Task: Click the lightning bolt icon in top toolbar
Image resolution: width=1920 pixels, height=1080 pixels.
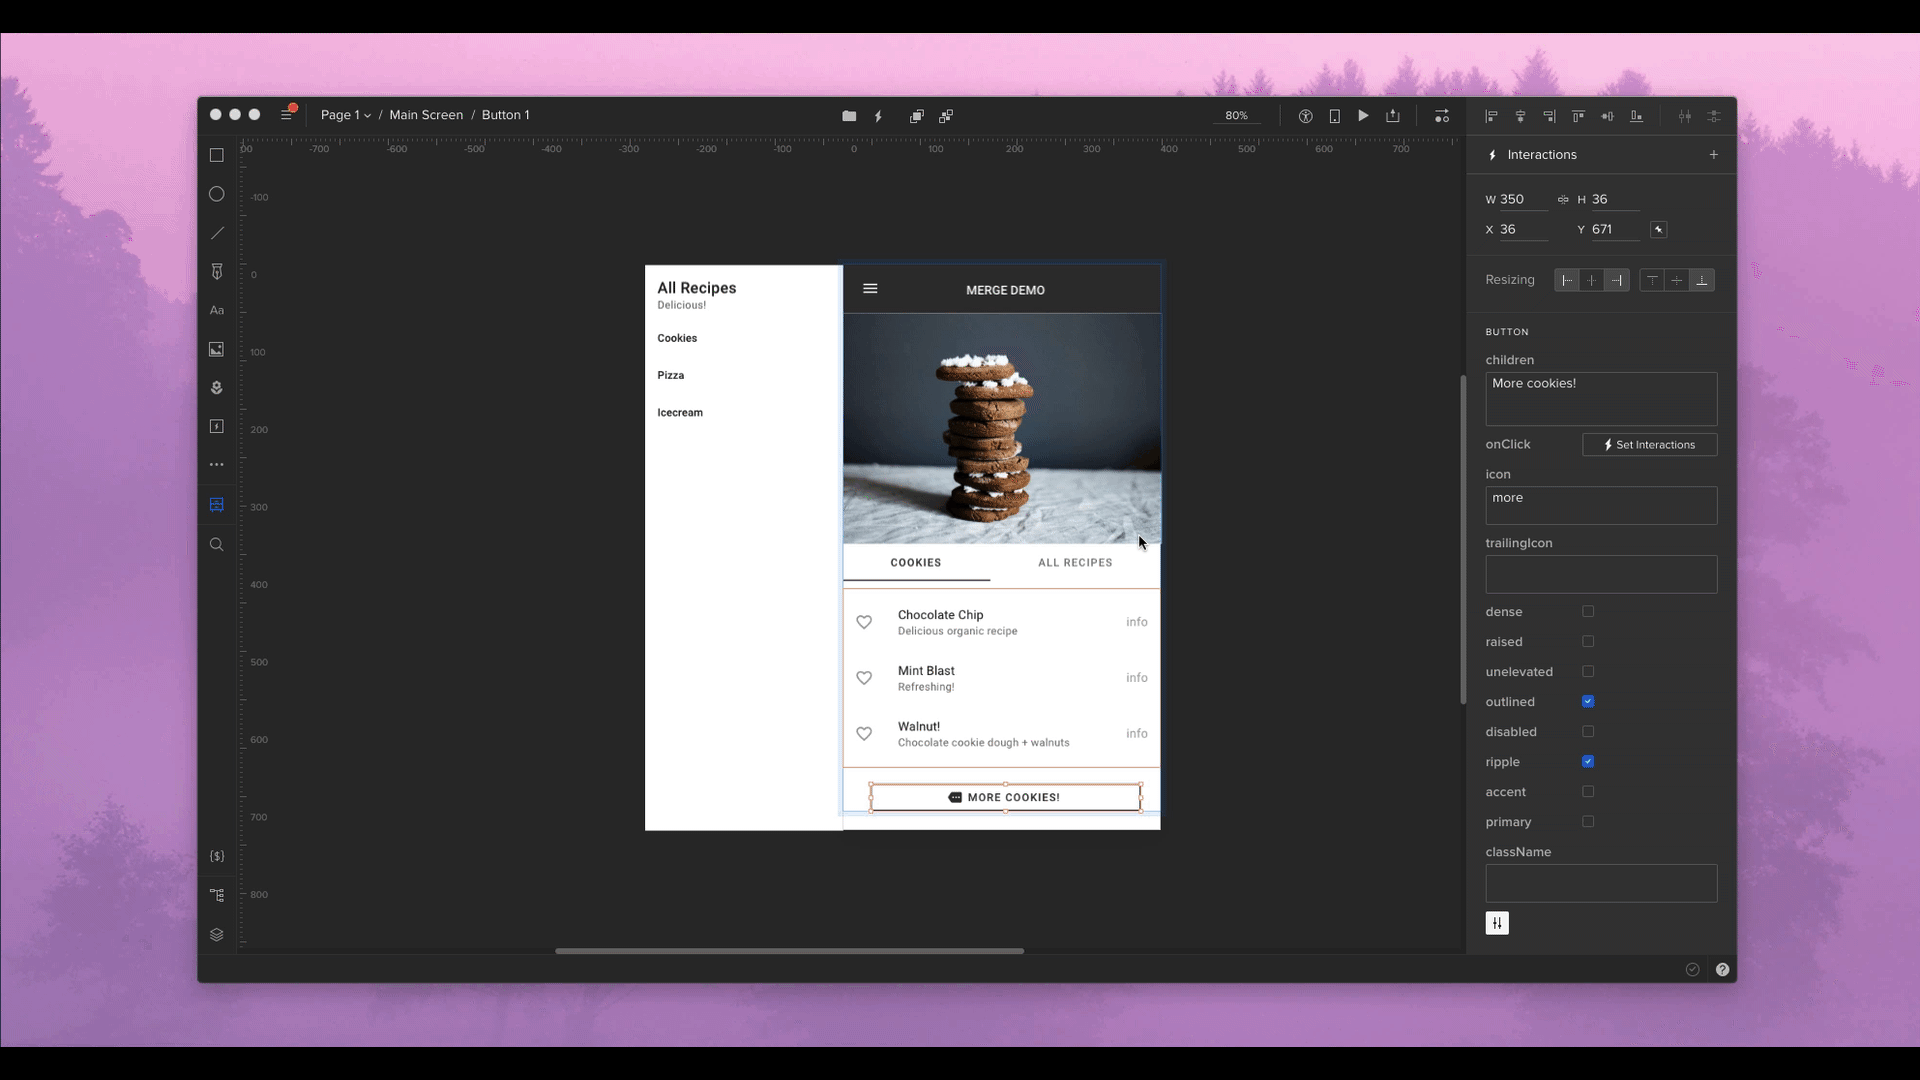Action: (x=879, y=116)
